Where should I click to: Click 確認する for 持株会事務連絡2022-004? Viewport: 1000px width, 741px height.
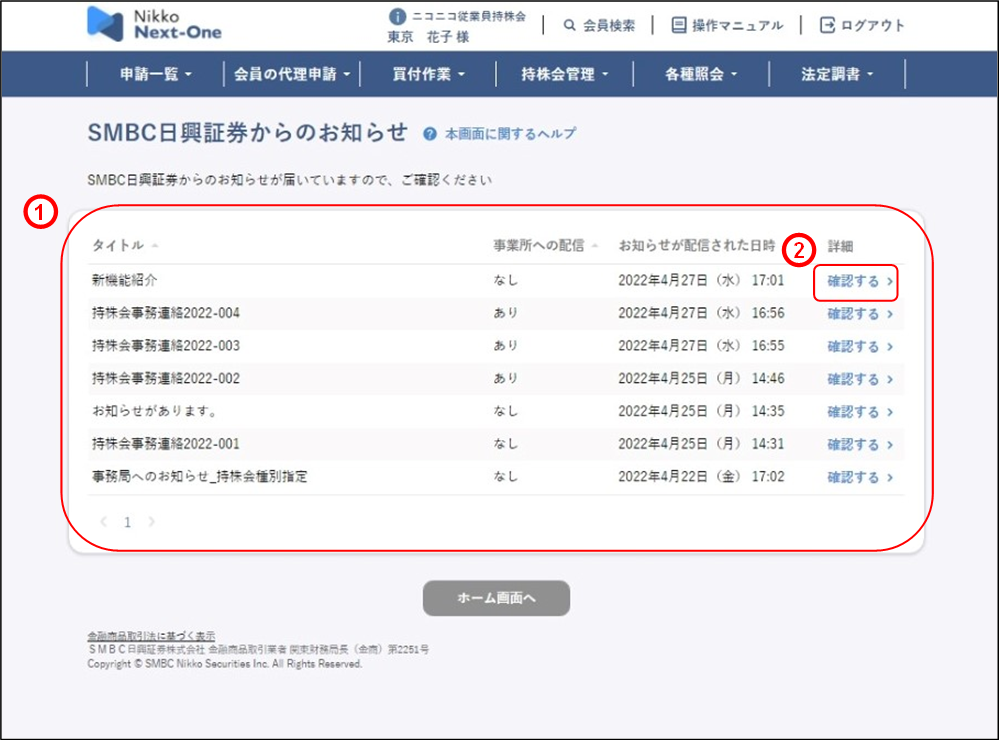[860, 314]
